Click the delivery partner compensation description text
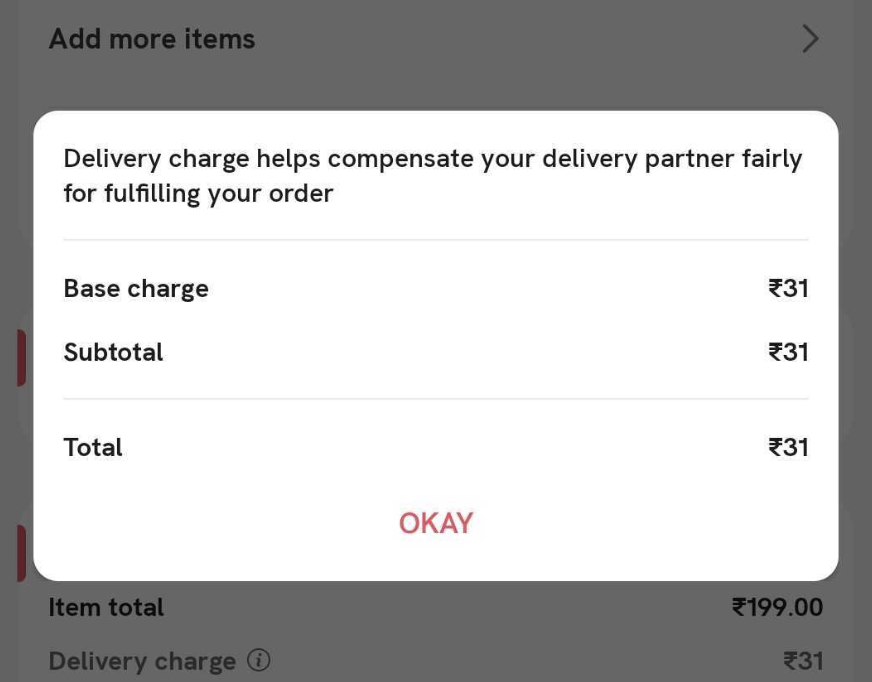 click(x=432, y=176)
